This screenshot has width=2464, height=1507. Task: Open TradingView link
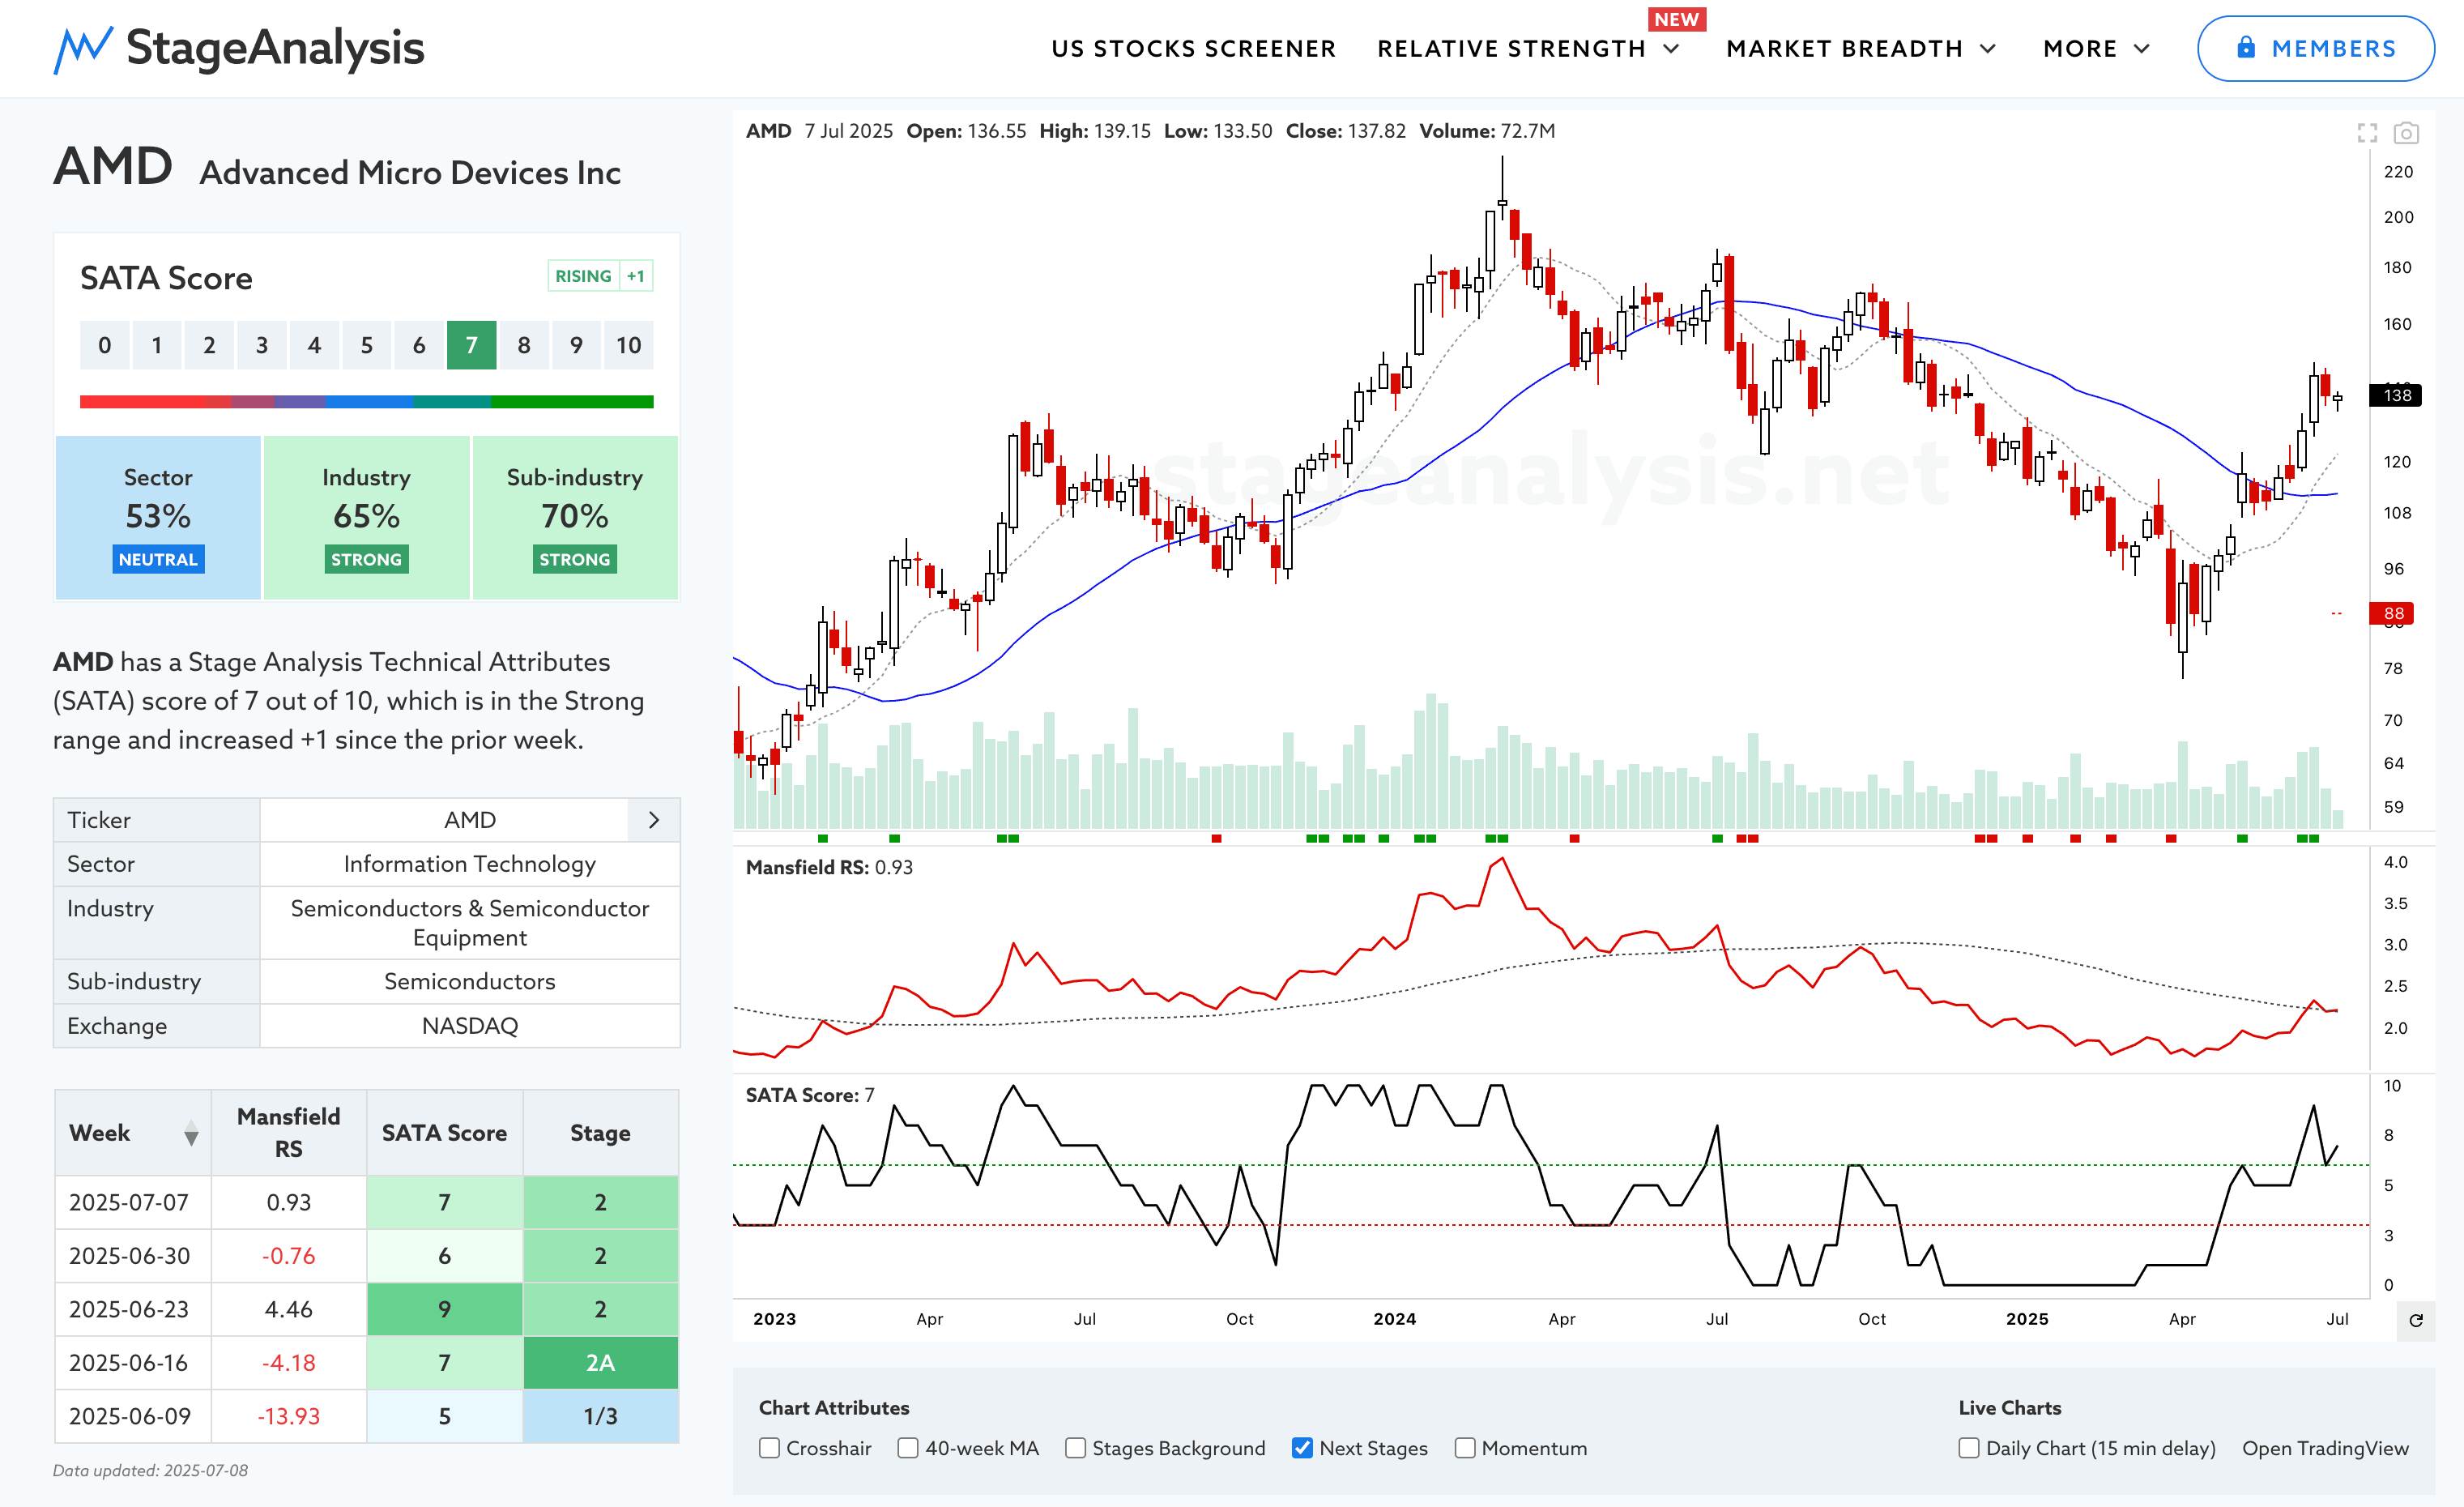tap(2325, 1448)
